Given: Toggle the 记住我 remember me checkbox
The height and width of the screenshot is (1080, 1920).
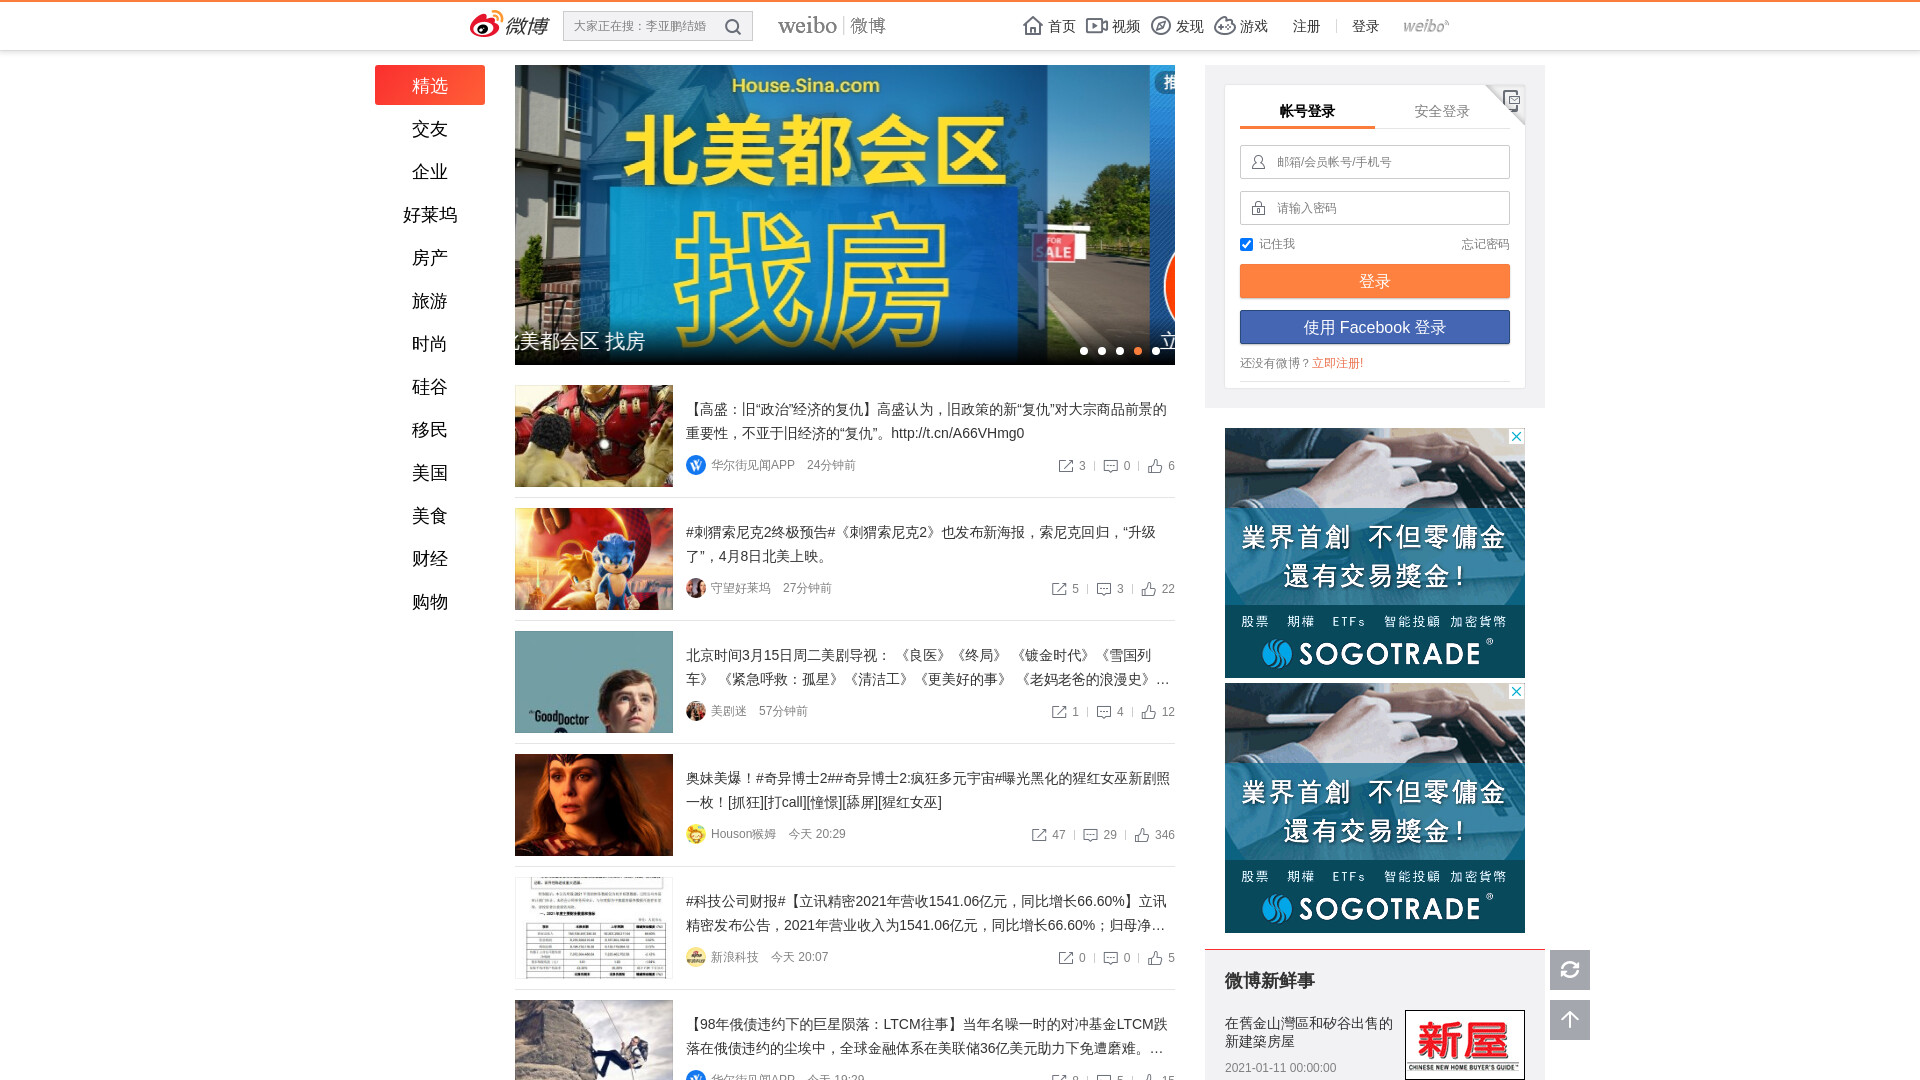Looking at the screenshot, I should 1246,244.
